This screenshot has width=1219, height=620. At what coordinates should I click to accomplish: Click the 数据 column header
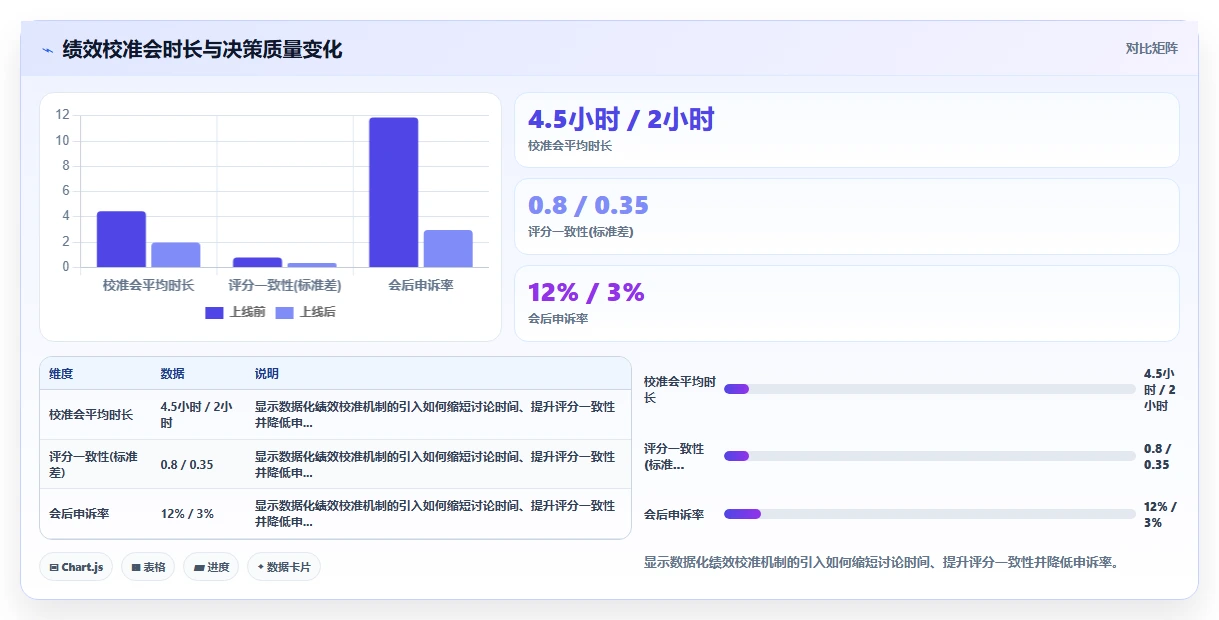pos(172,374)
